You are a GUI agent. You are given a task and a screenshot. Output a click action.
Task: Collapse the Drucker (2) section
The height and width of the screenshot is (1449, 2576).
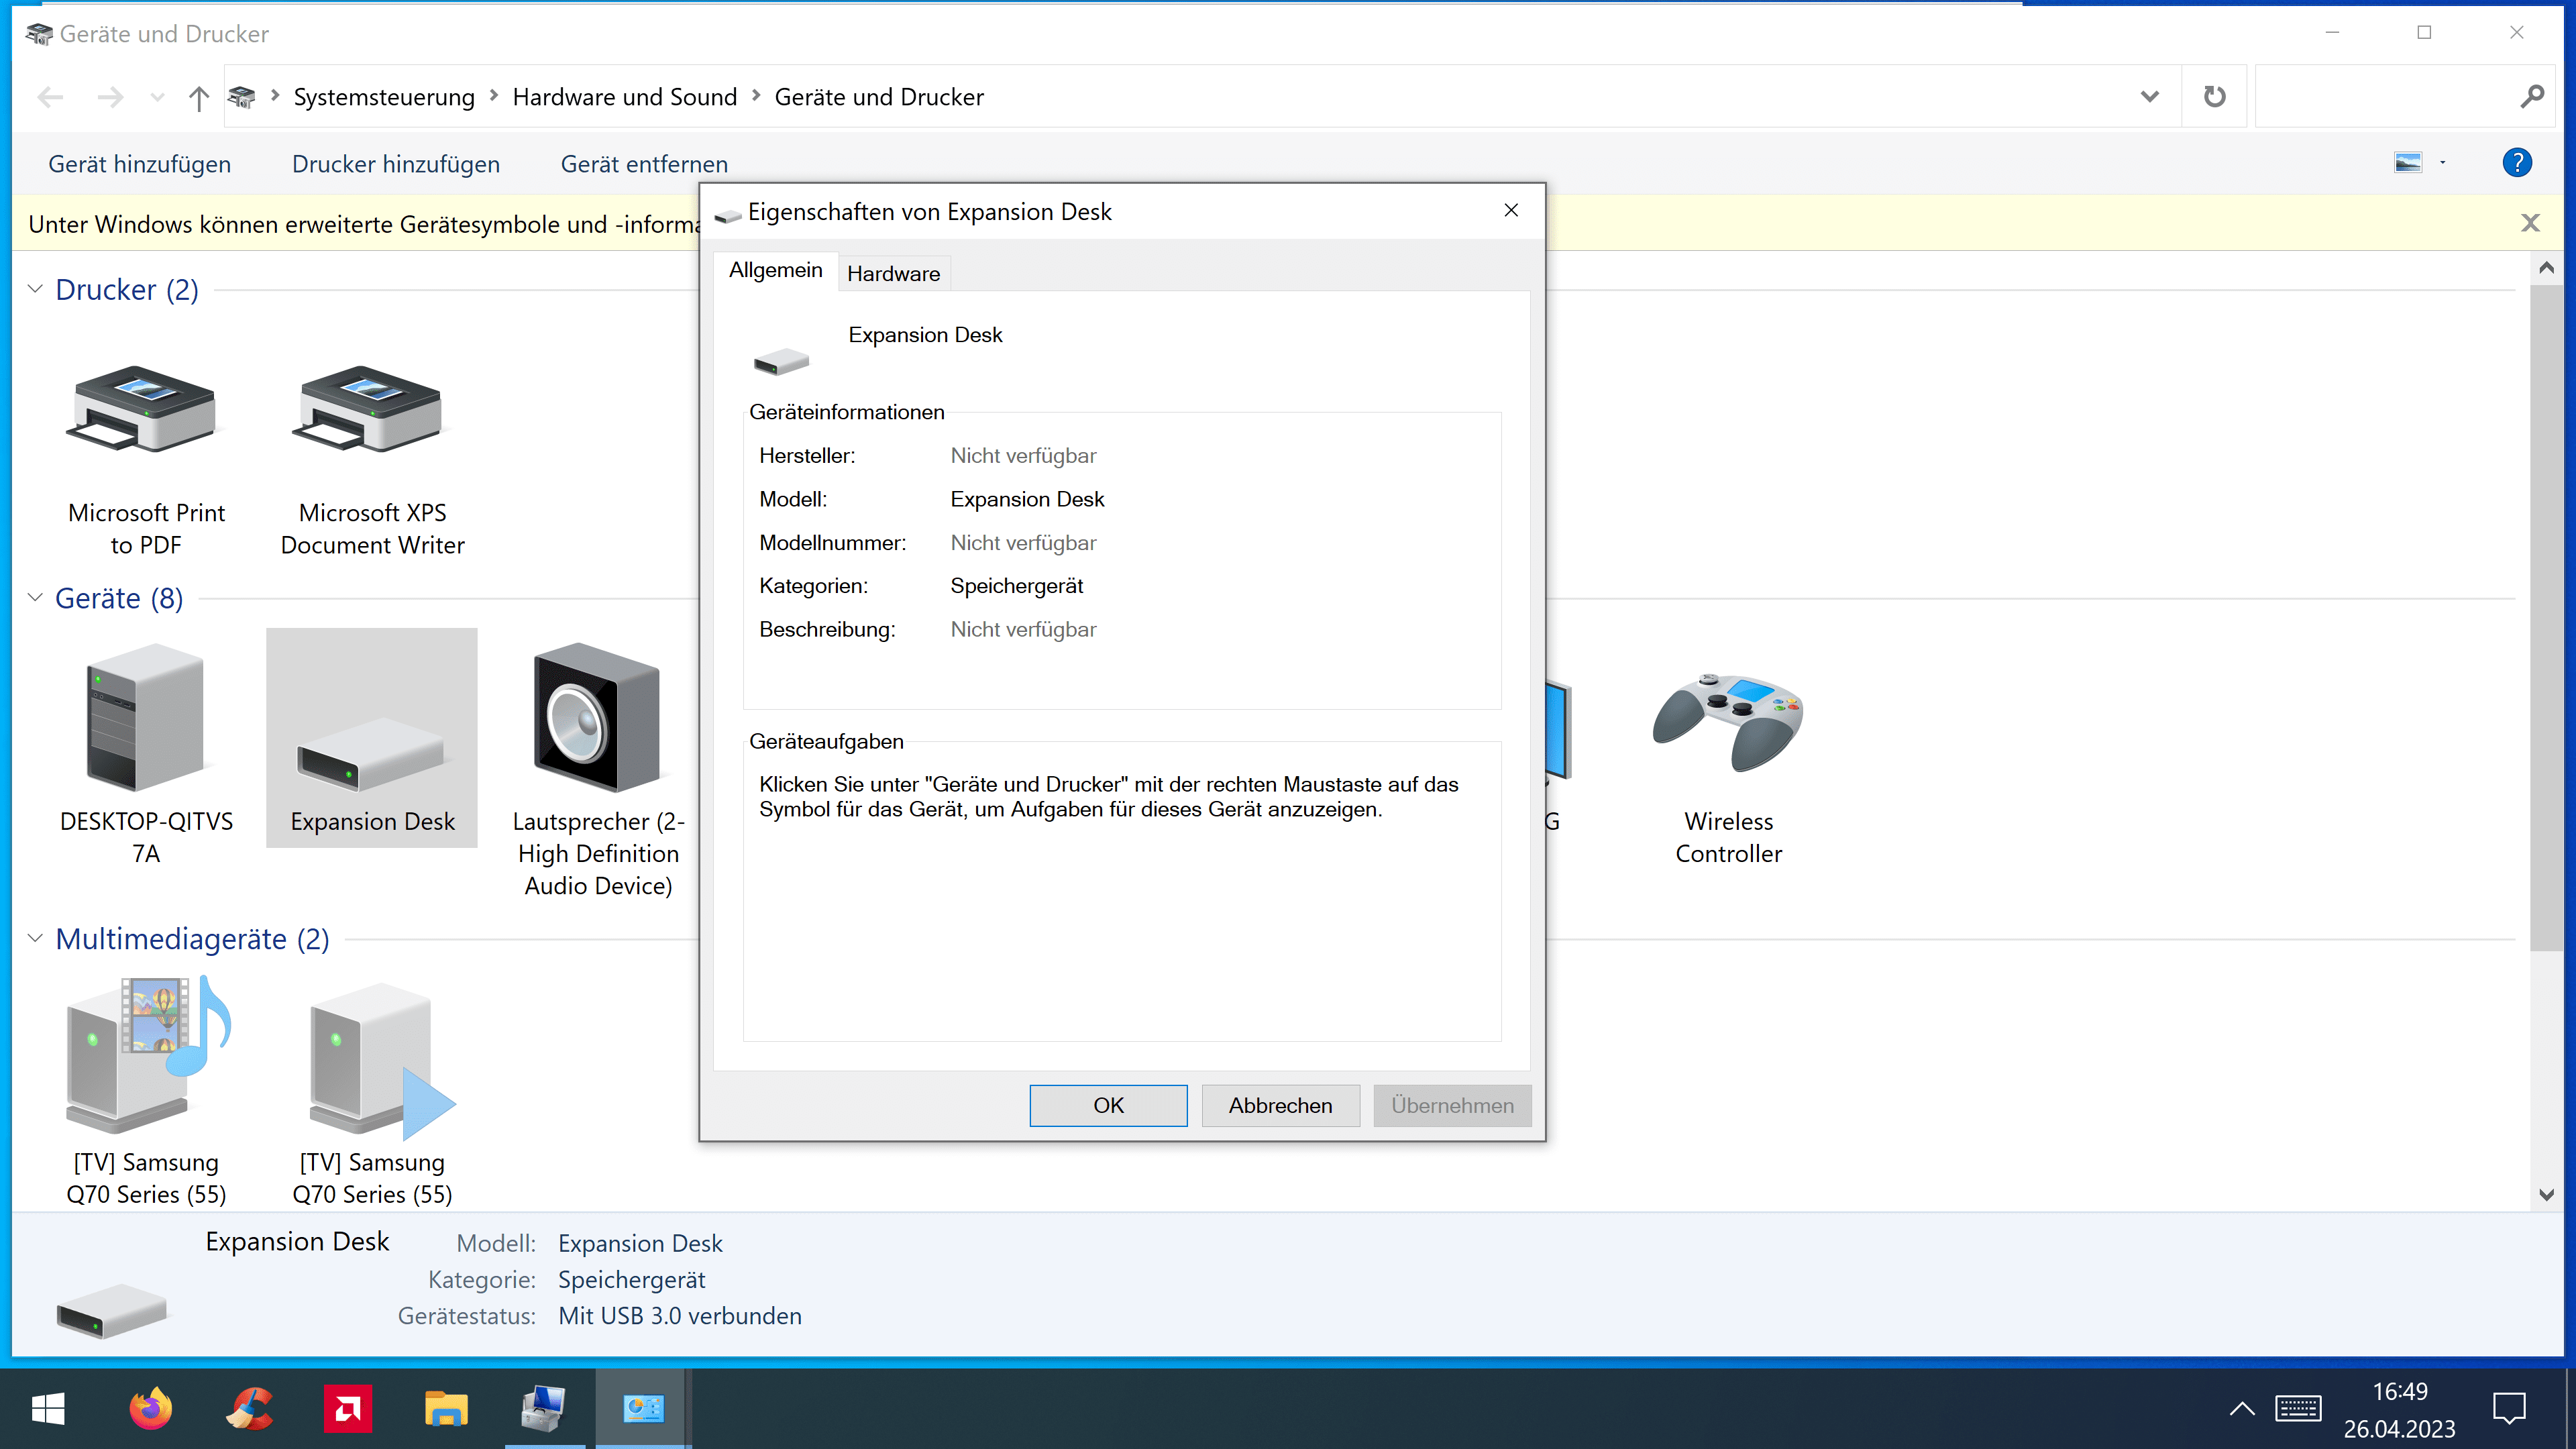coord(35,290)
